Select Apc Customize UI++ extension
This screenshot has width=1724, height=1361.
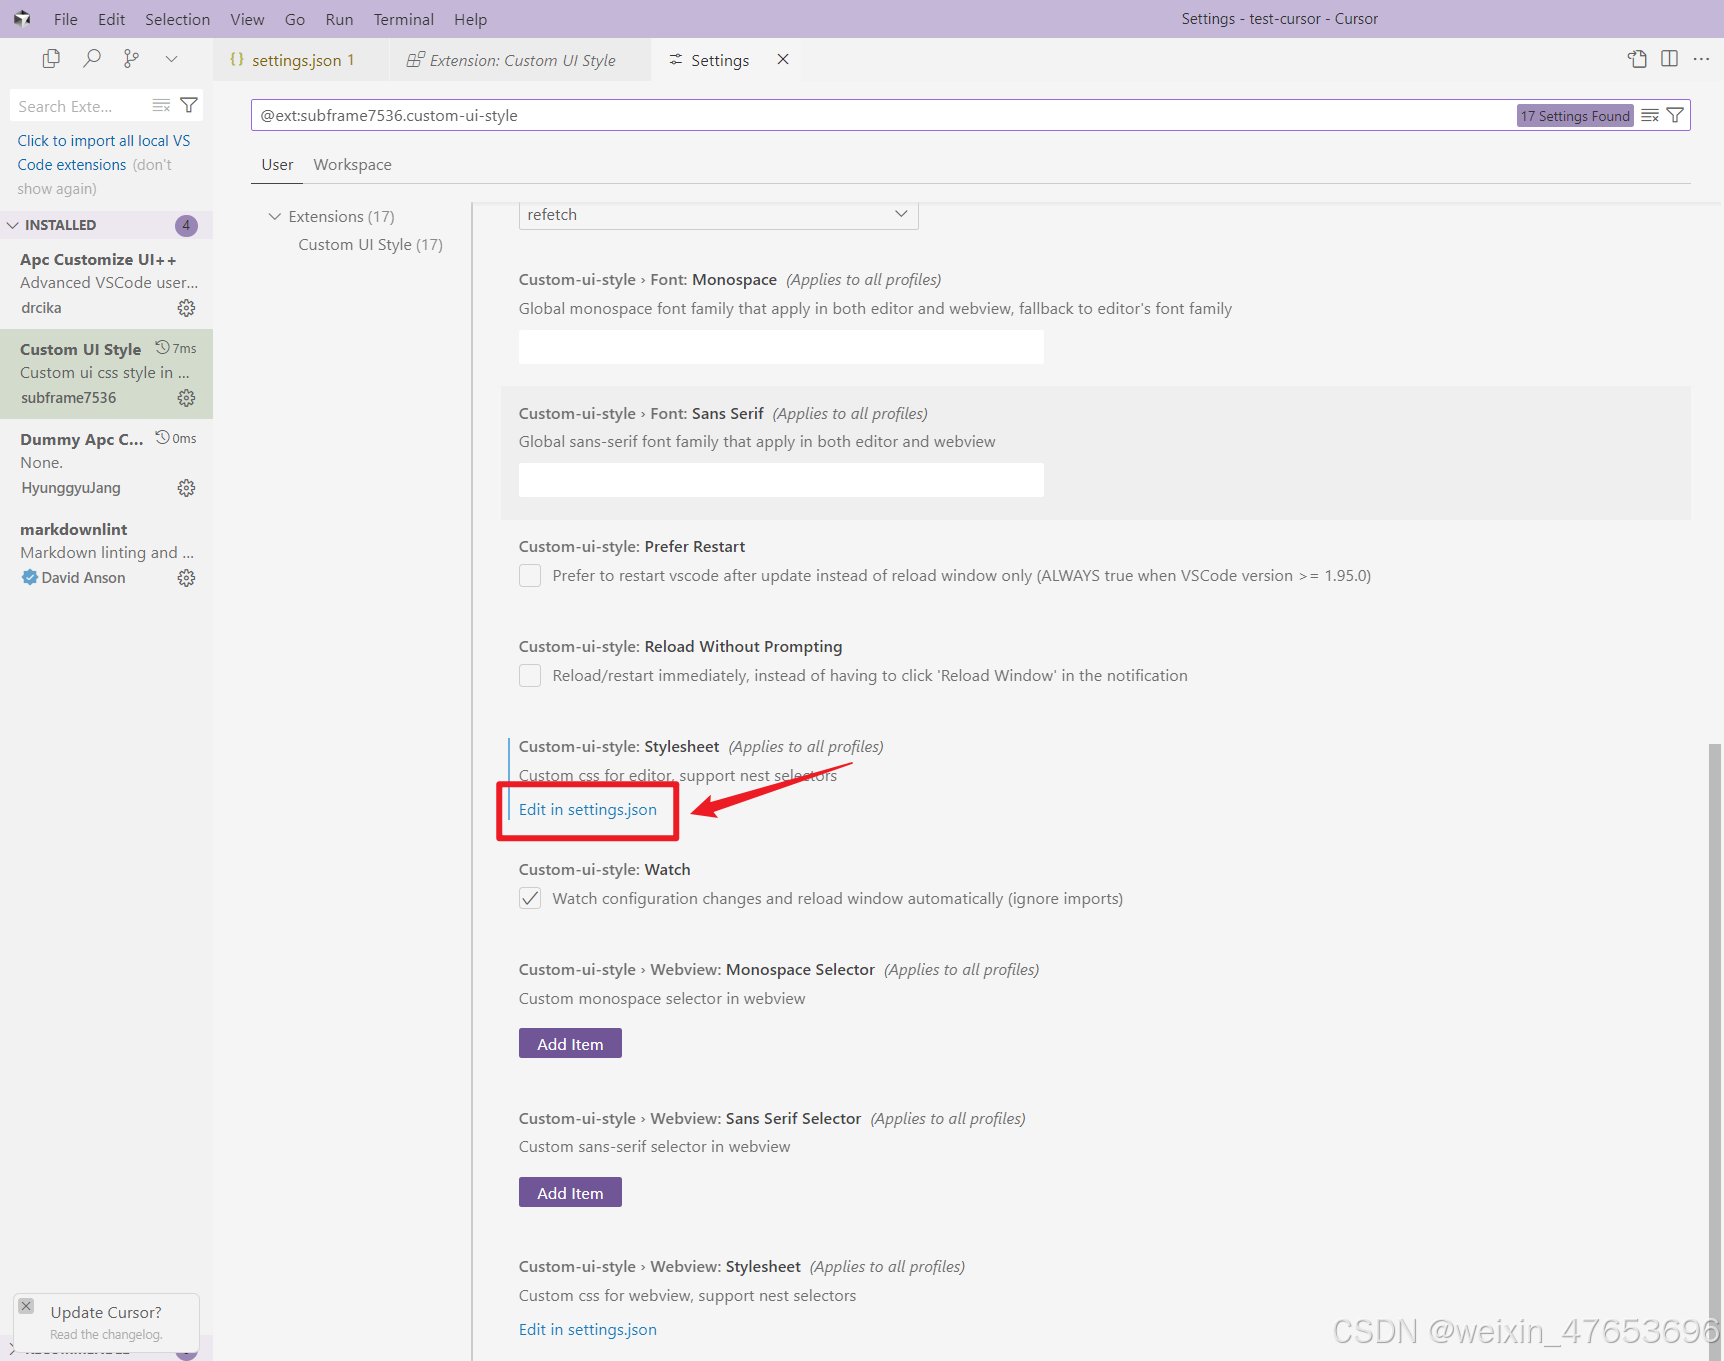tap(106, 284)
